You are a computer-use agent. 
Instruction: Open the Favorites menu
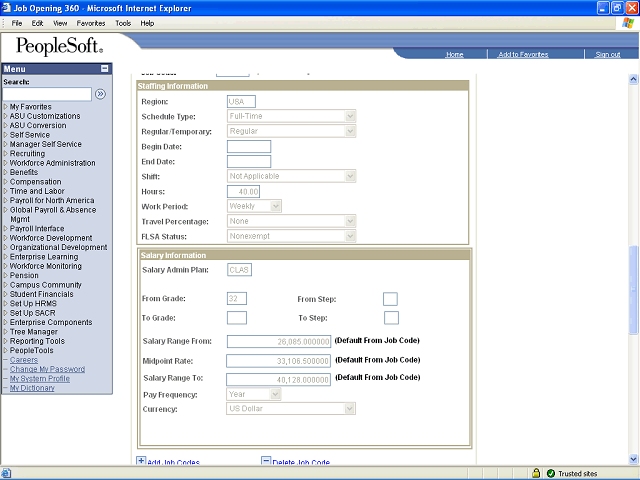(x=91, y=23)
